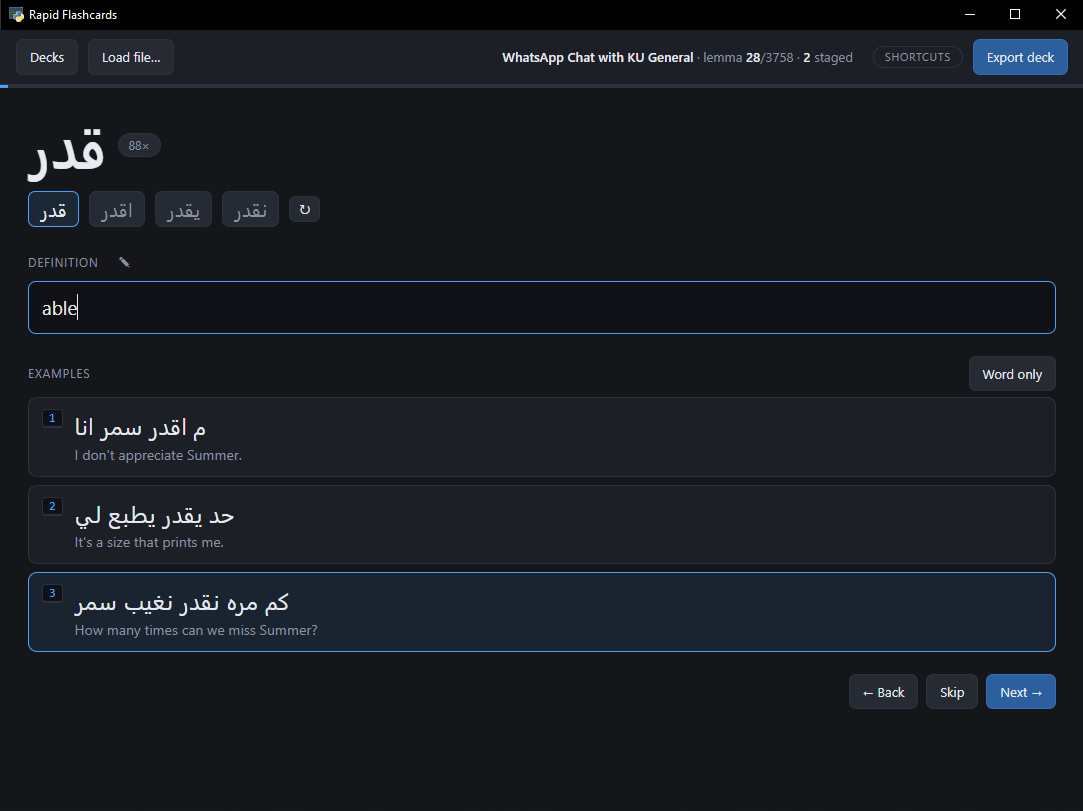Screen dimensions: 1083x811
Task: Go to the previous lemma with Back
Action: click(883, 691)
